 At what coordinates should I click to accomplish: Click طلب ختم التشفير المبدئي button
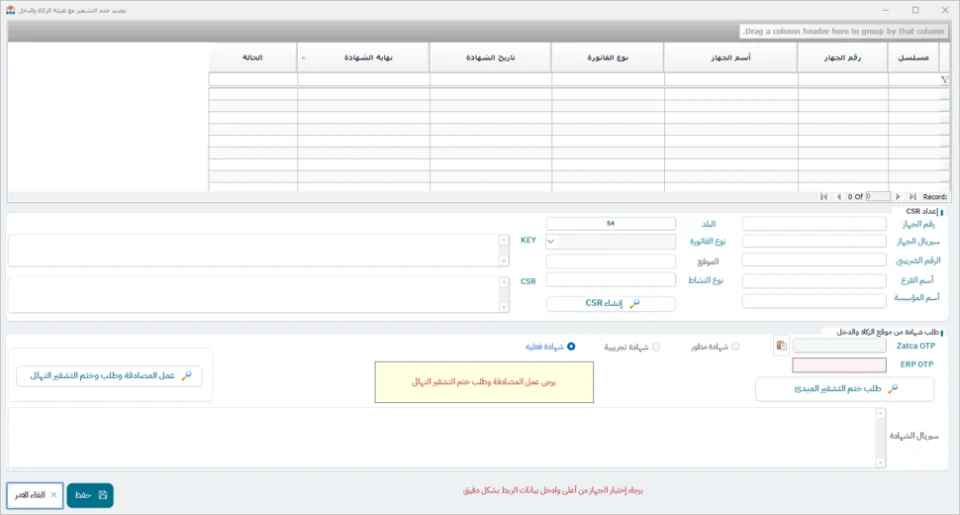[845, 389]
